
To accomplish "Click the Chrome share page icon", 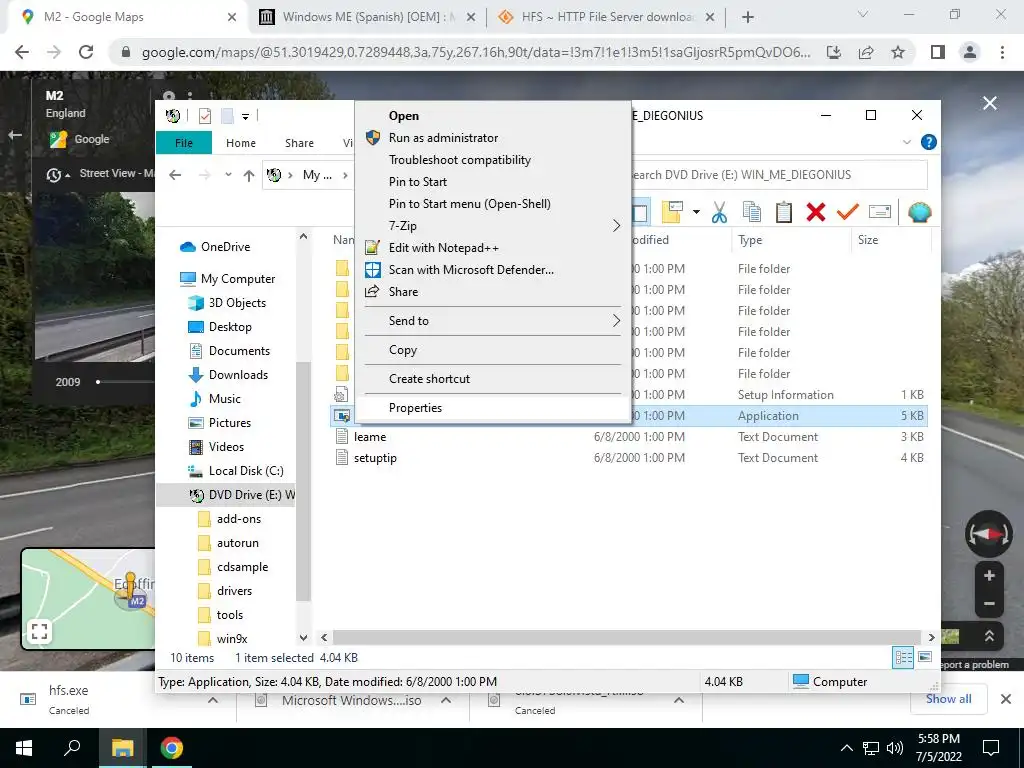I will [x=866, y=52].
